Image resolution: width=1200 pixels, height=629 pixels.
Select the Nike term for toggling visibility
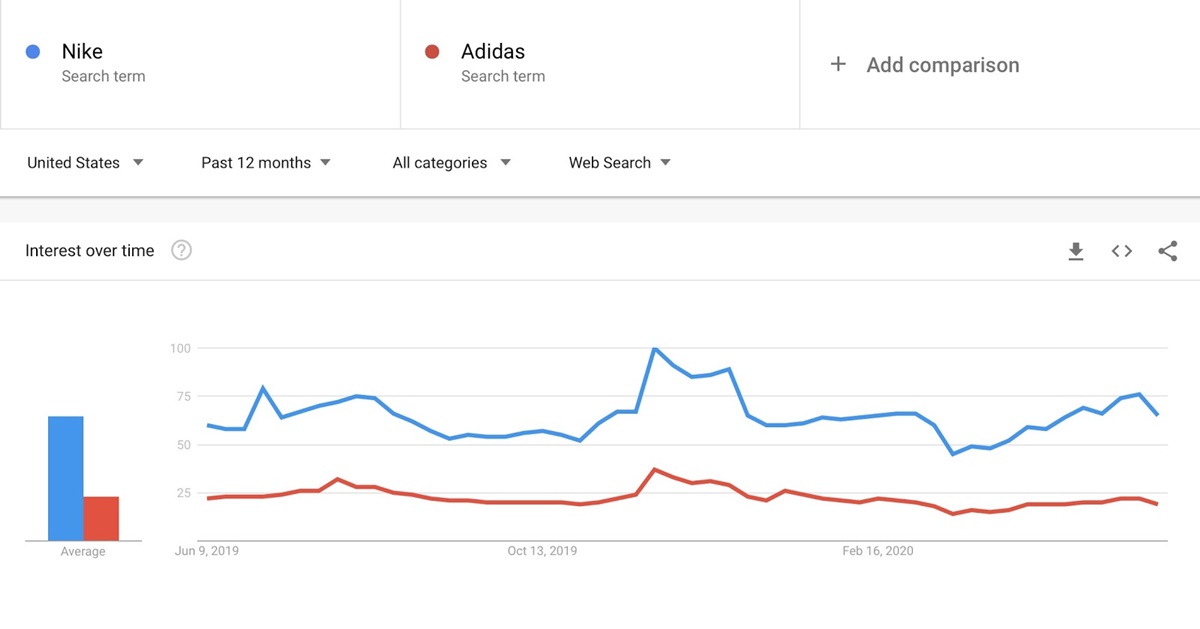click(82, 51)
